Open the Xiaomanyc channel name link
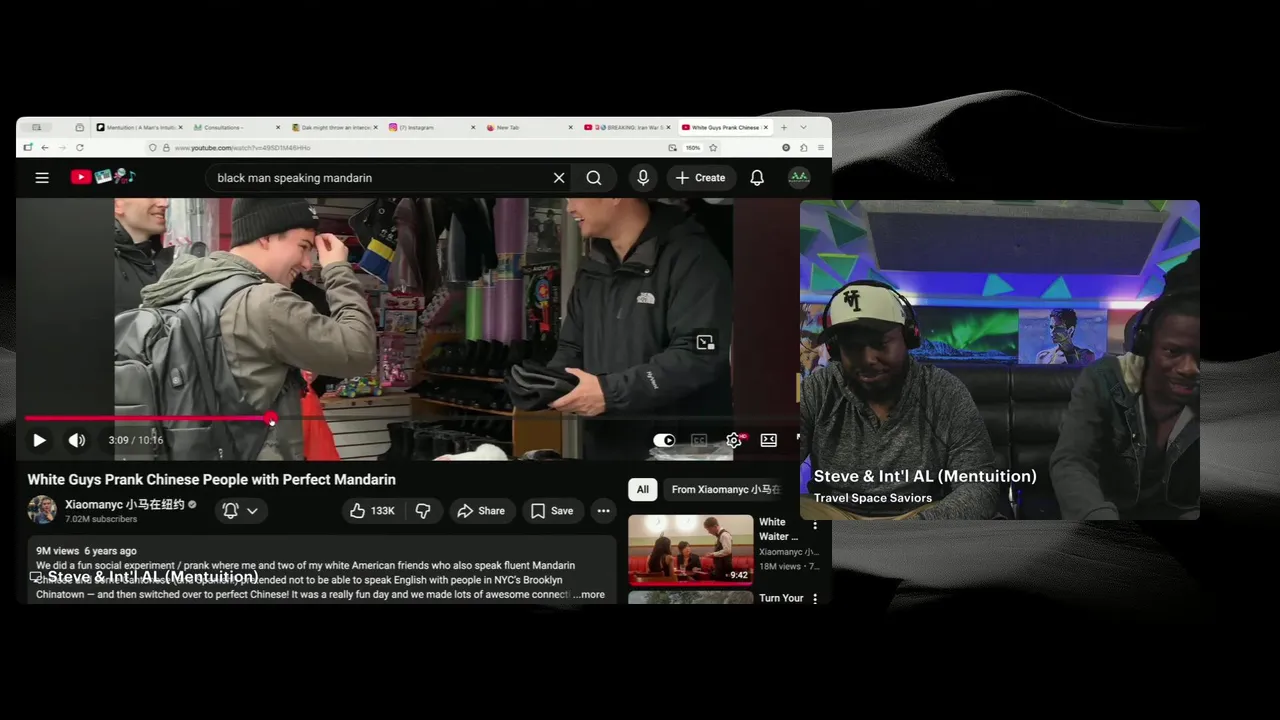This screenshot has height=720, width=1280. click(124, 505)
